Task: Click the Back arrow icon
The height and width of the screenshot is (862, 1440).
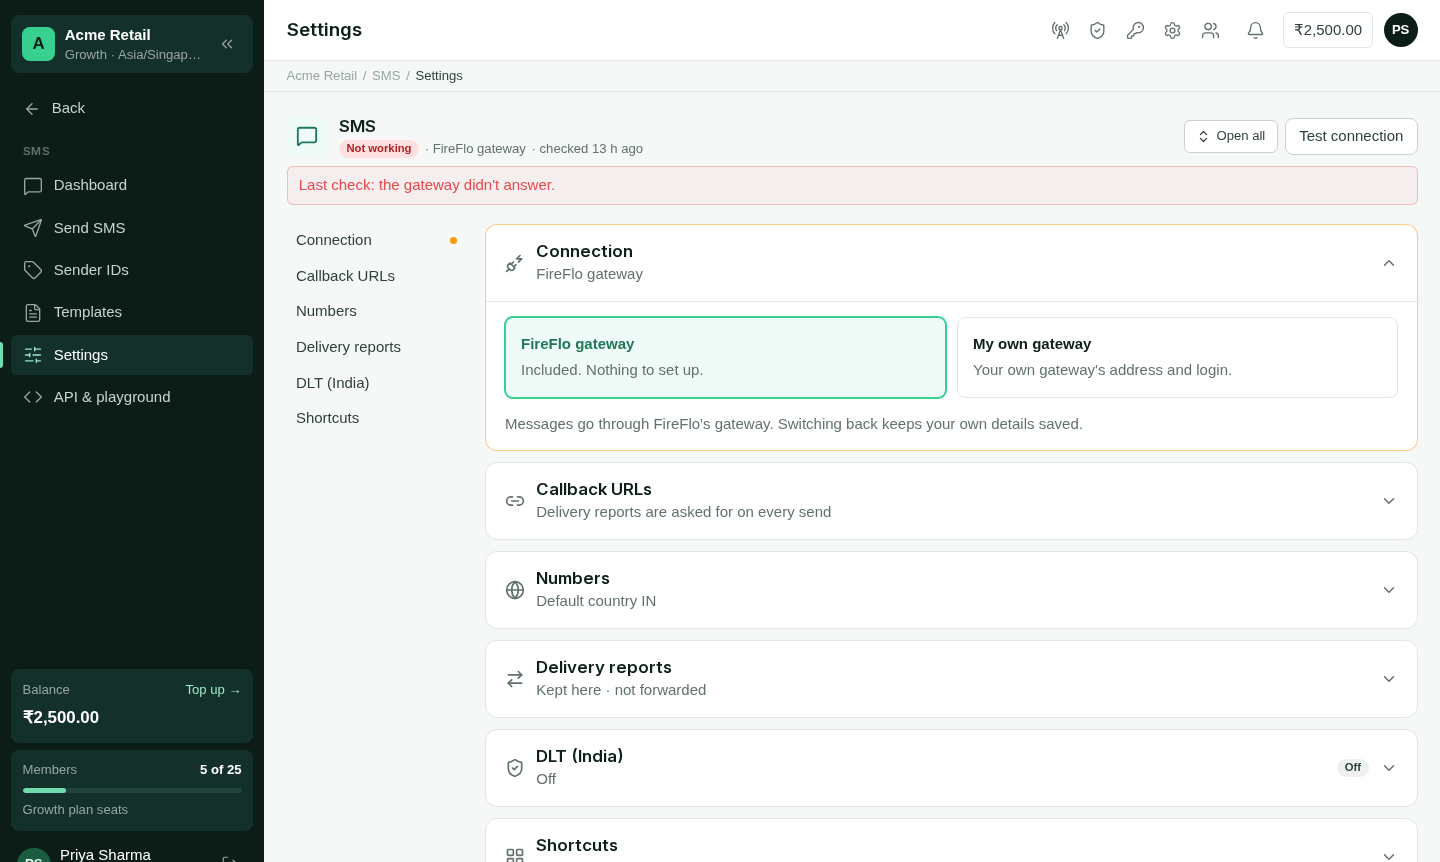Action: pos(32,108)
